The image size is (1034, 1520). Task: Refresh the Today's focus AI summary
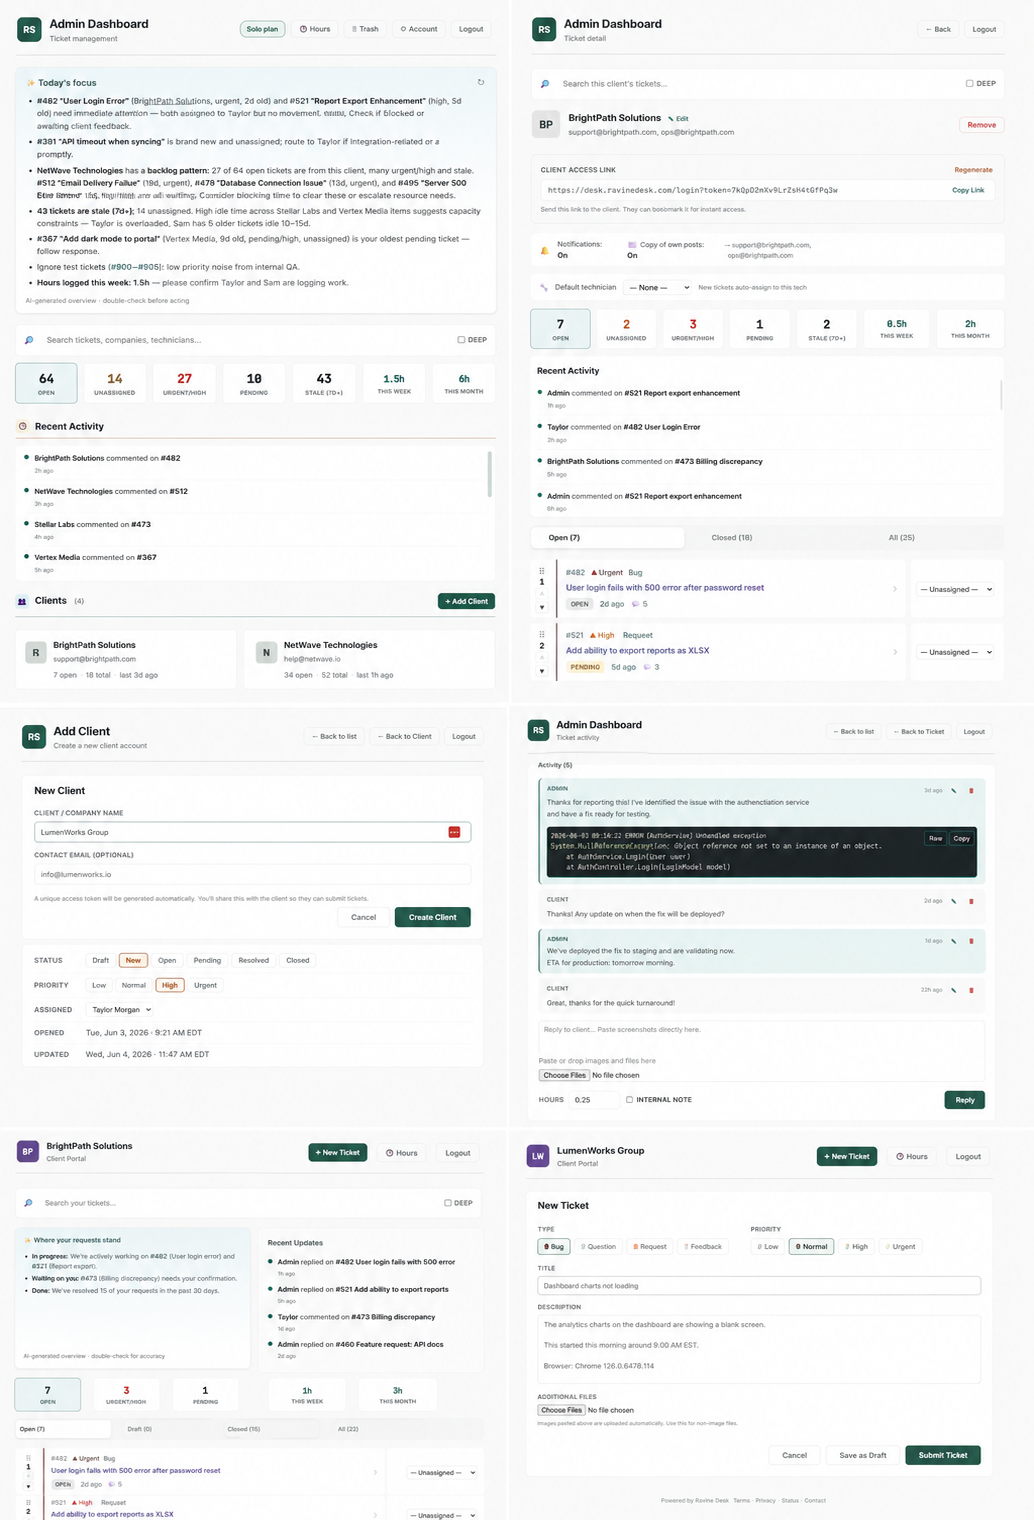tap(481, 83)
